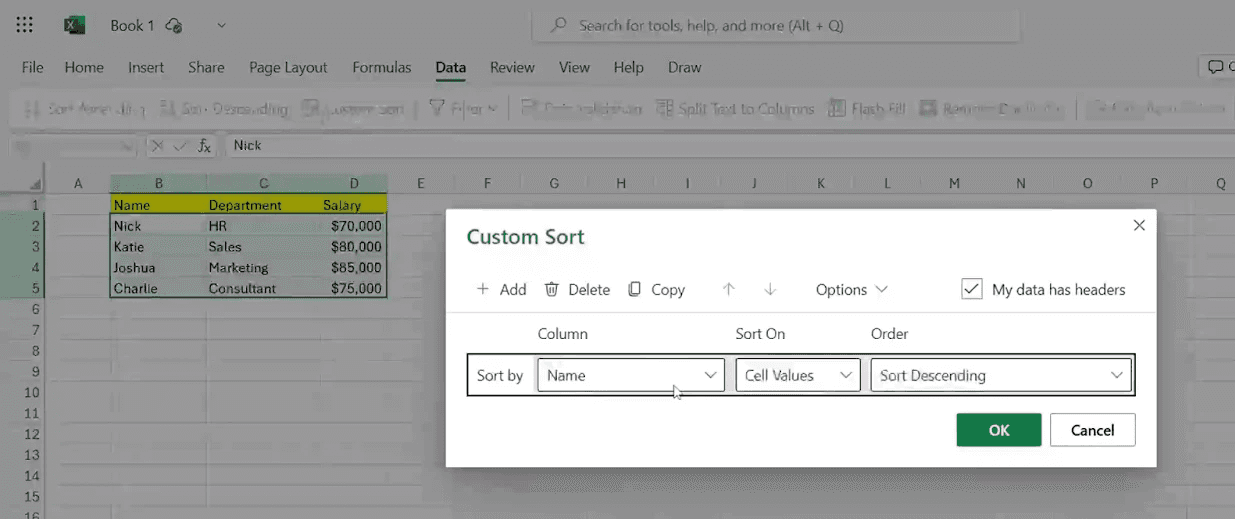Click the Delete label in dialog

point(589,289)
